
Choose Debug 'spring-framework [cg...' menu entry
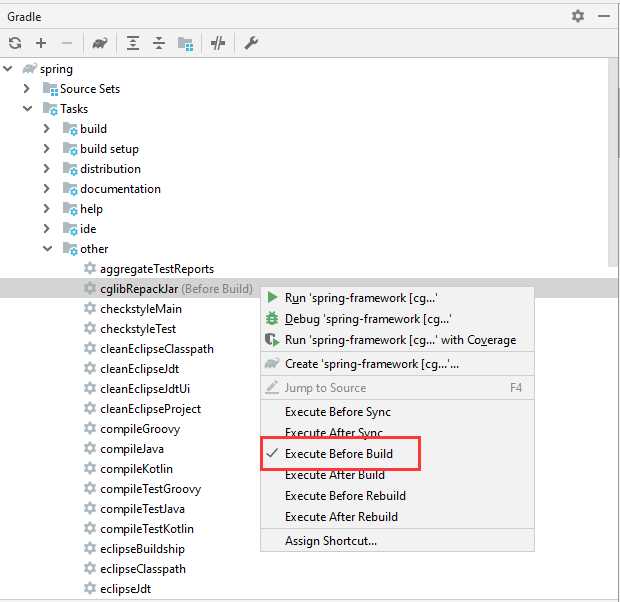coord(397,319)
